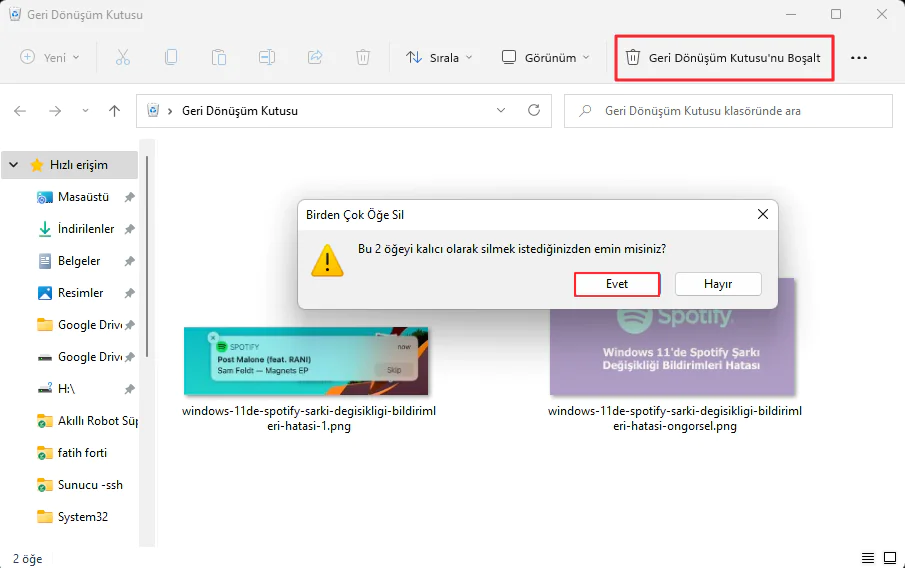Click the search box for Geri Dönüşüm Kutusu
905x568 pixels.
click(x=728, y=111)
